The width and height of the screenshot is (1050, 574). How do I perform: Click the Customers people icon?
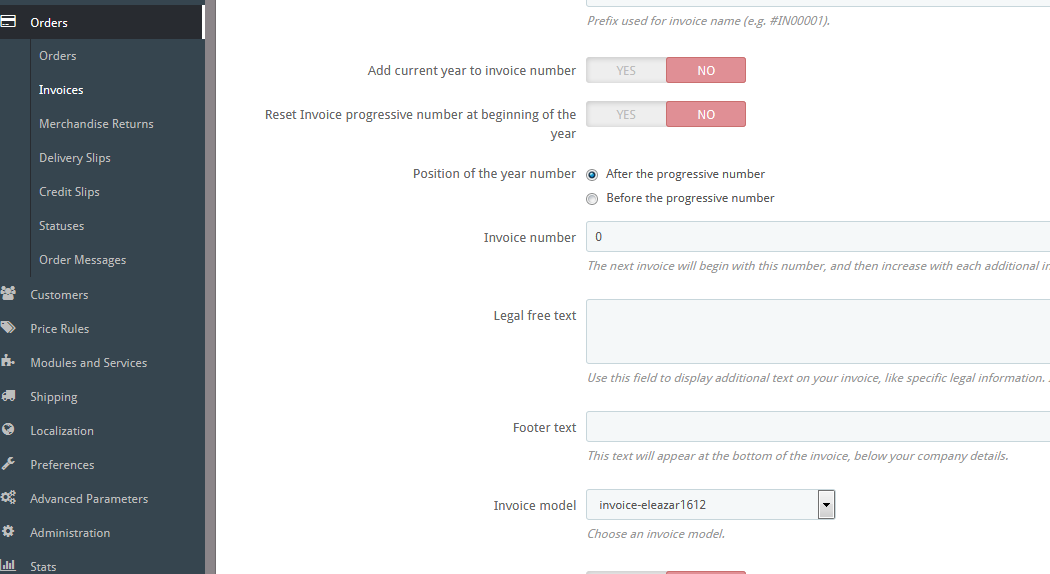[8, 294]
